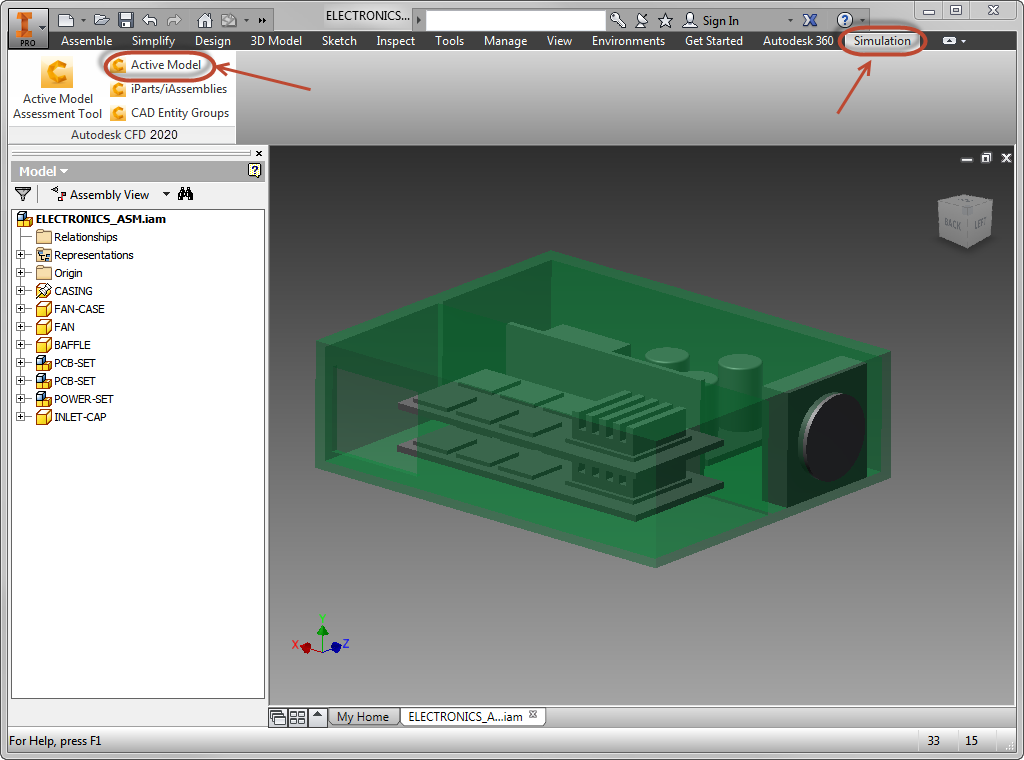Click Sign In in the title bar

(x=720, y=20)
